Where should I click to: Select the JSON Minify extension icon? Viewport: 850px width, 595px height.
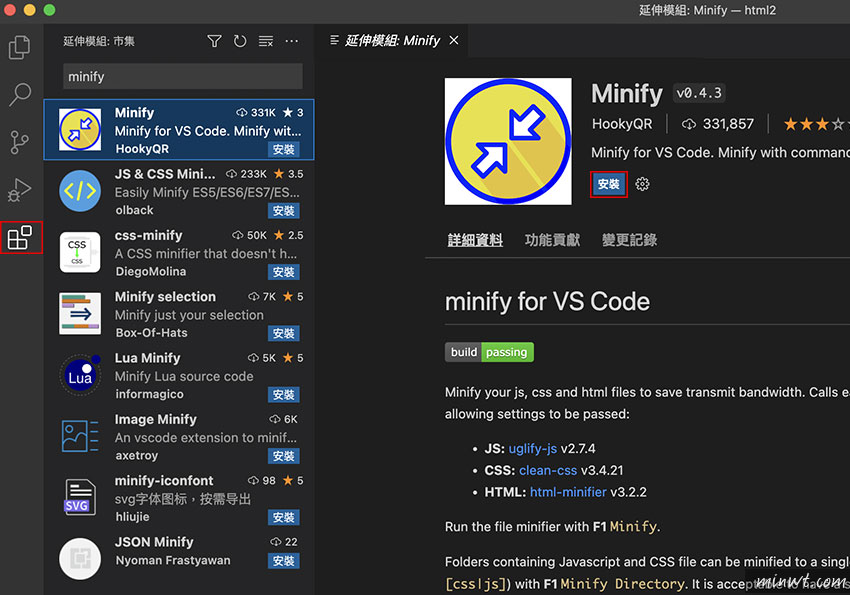point(80,559)
